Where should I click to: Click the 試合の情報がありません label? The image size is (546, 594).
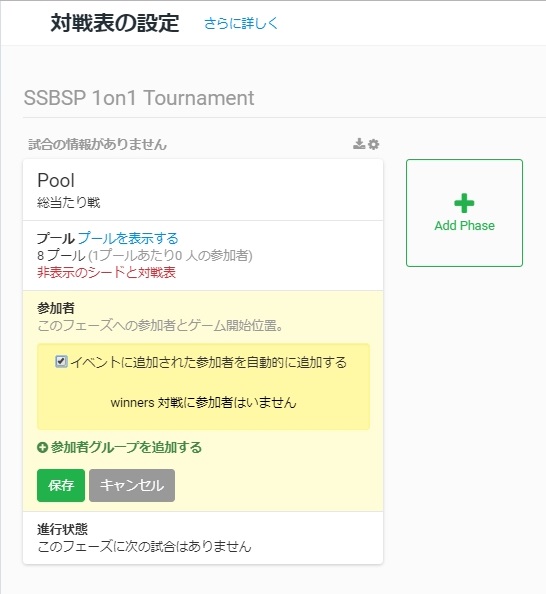[97, 144]
